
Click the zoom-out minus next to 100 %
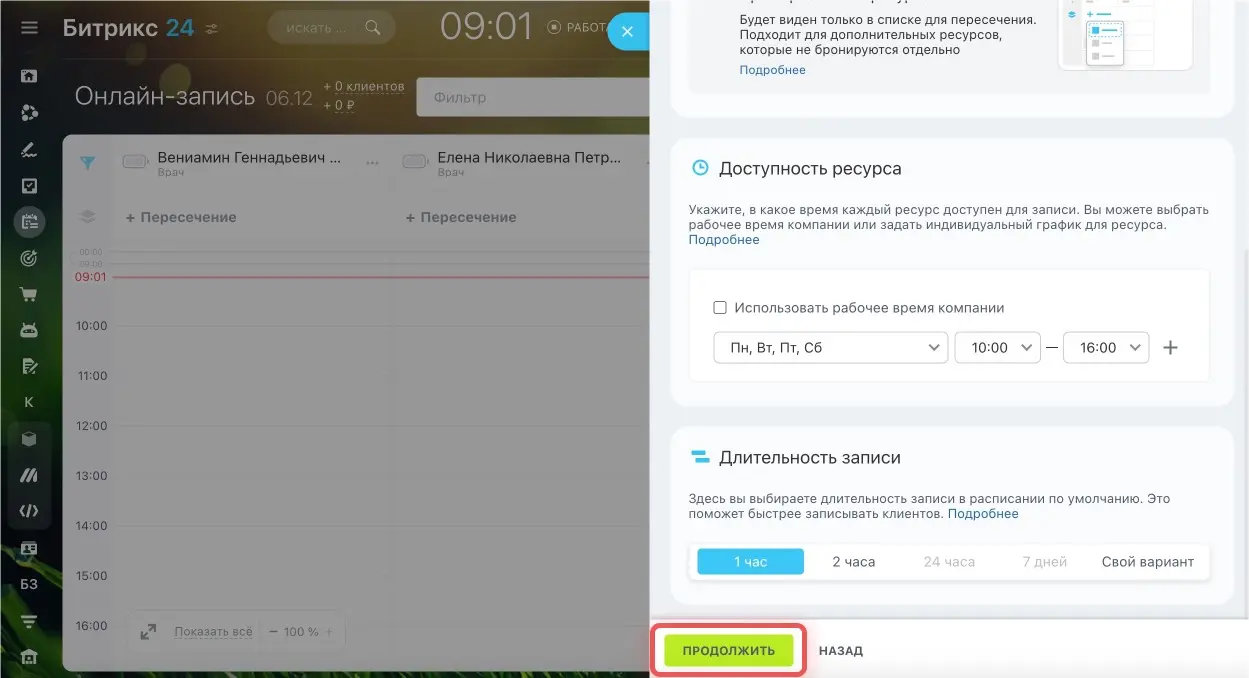click(x=271, y=632)
